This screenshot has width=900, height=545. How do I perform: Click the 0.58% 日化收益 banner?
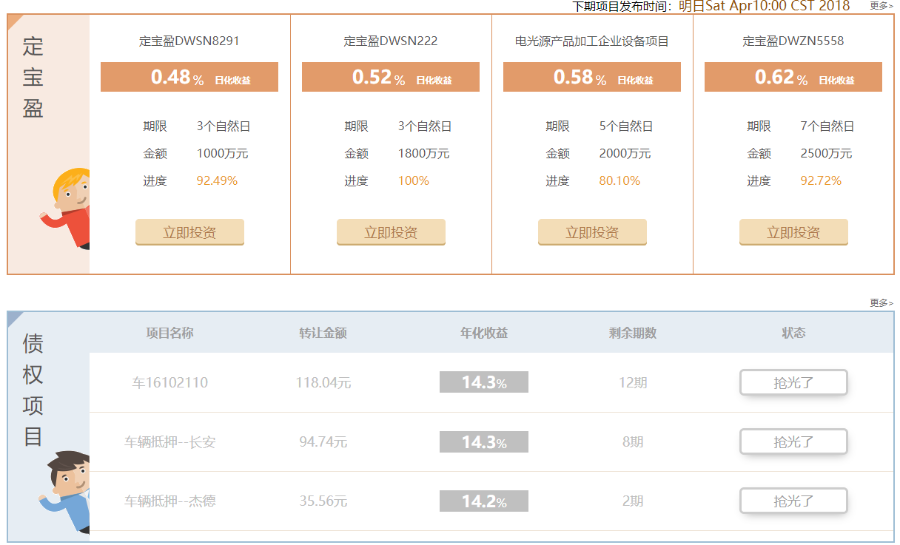pyautogui.click(x=592, y=77)
